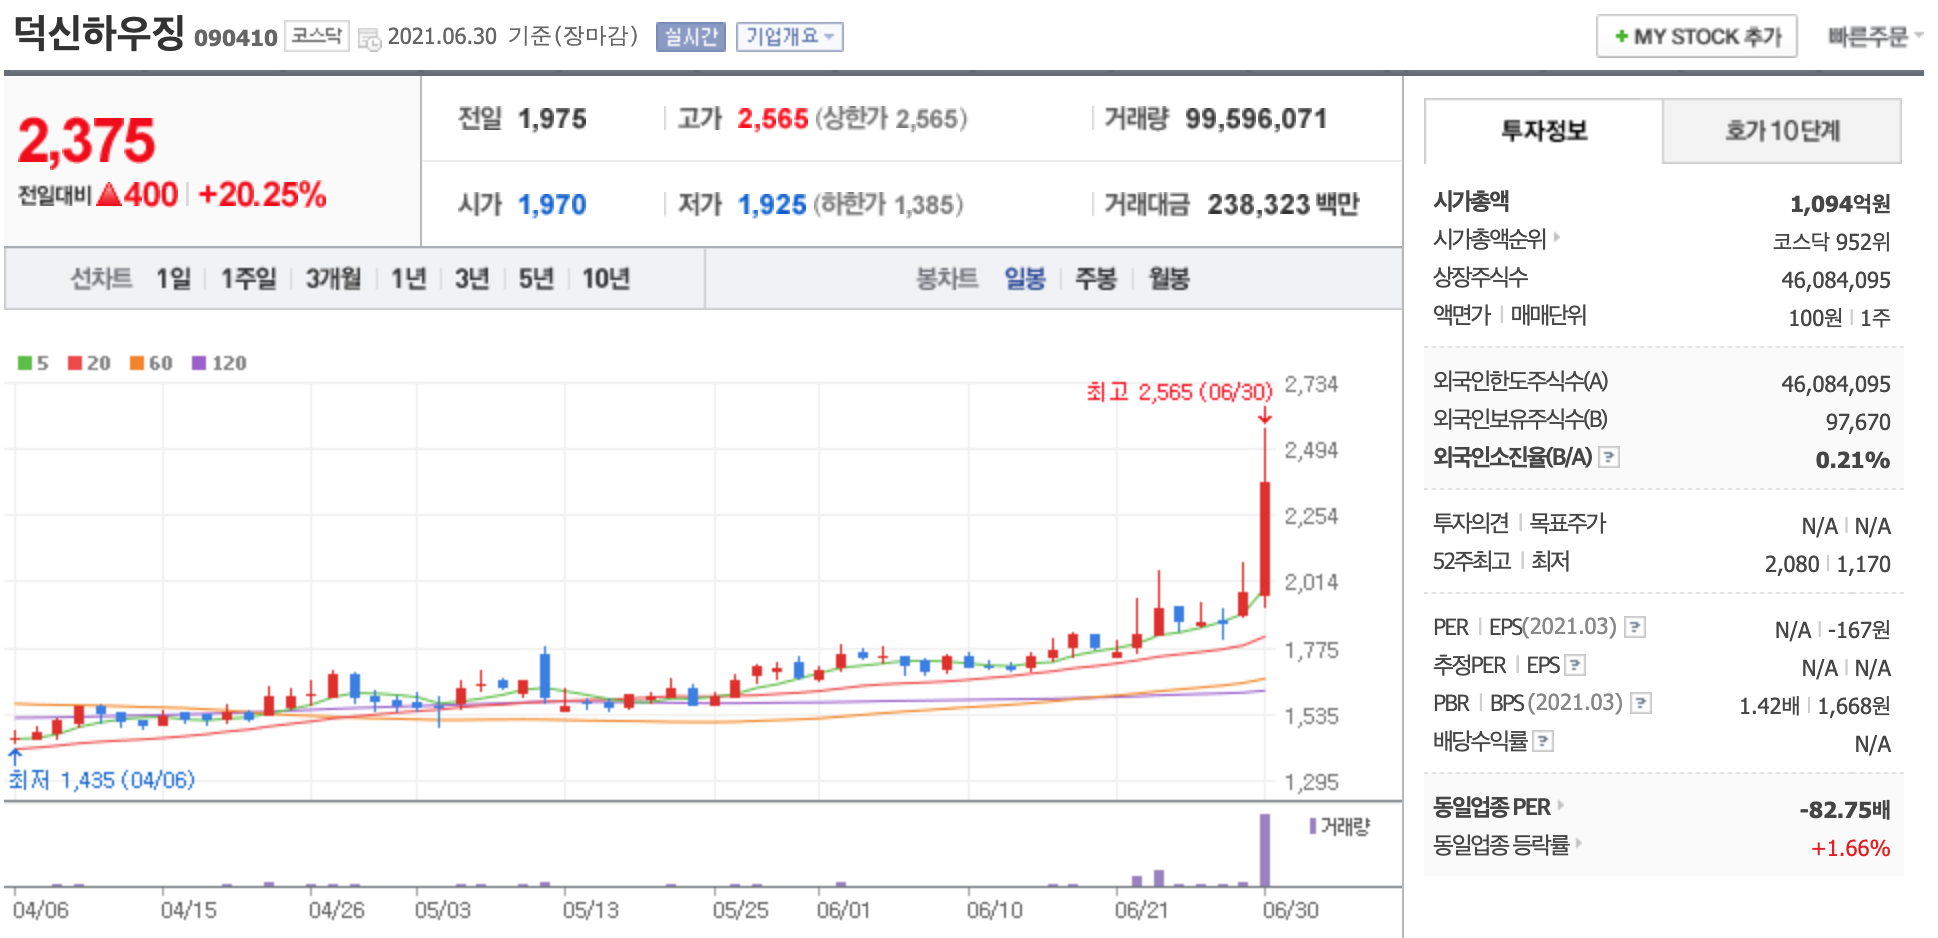This screenshot has height=938, width=1938.
Task: Click the 봉차트 label
Action: [947, 279]
